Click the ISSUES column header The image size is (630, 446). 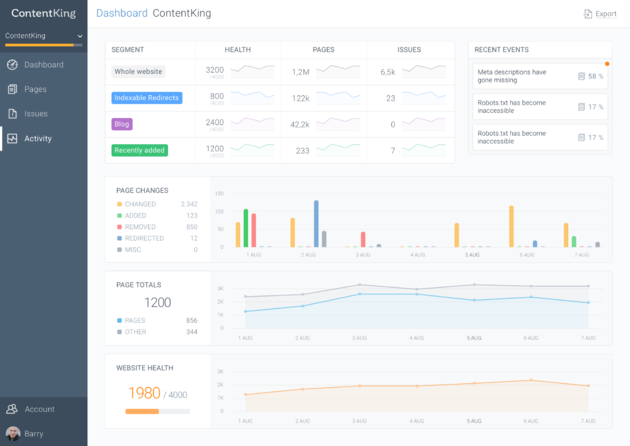pos(409,50)
